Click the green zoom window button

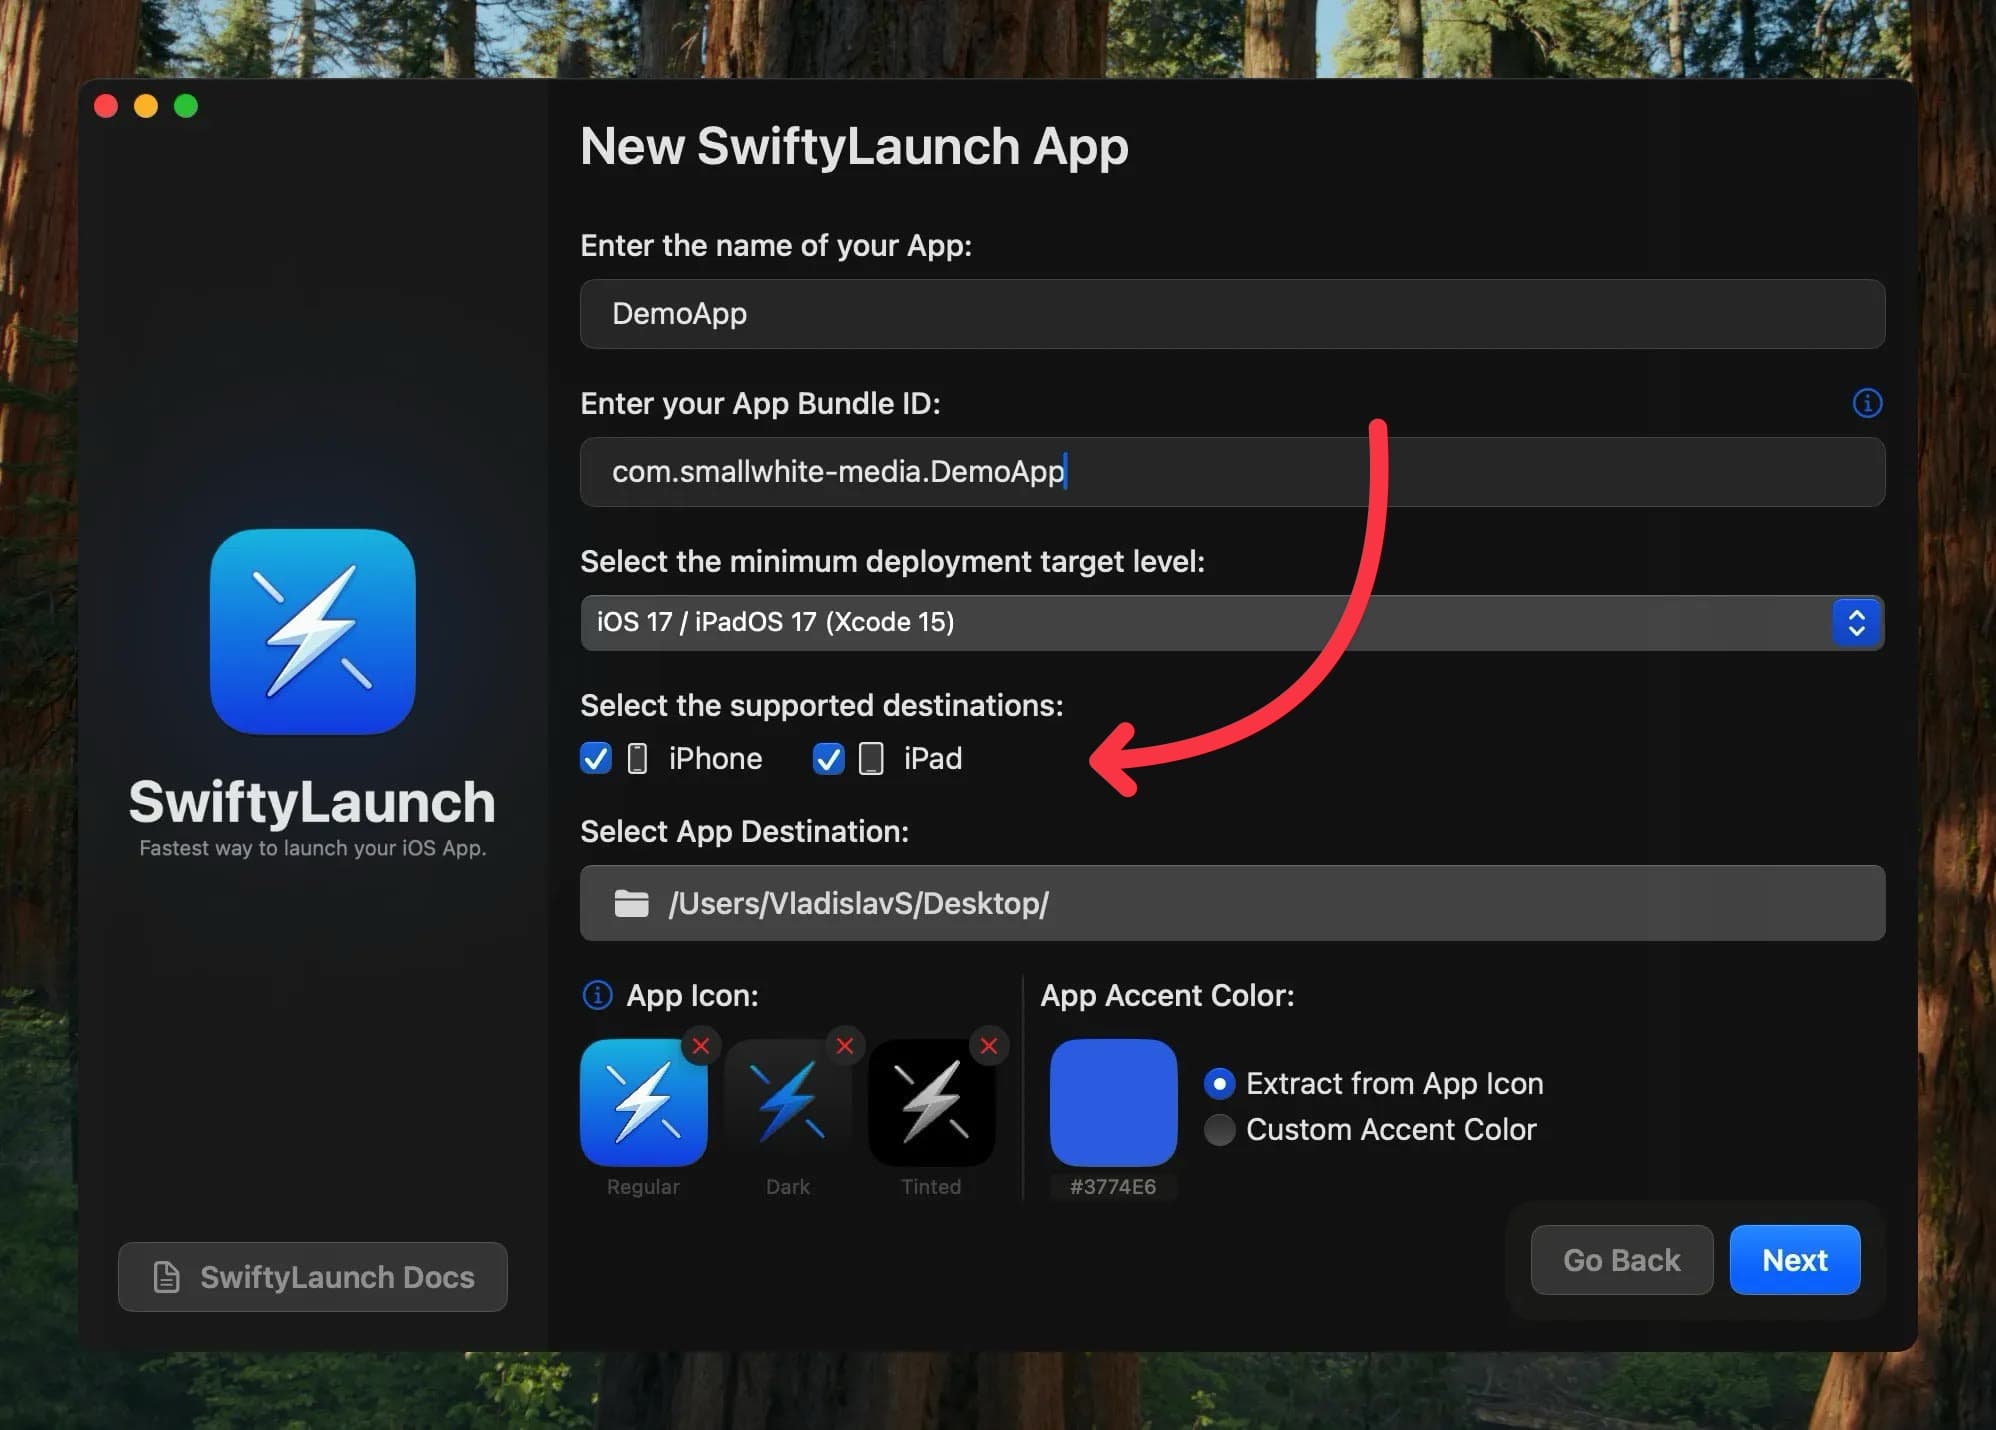click(186, 106)
